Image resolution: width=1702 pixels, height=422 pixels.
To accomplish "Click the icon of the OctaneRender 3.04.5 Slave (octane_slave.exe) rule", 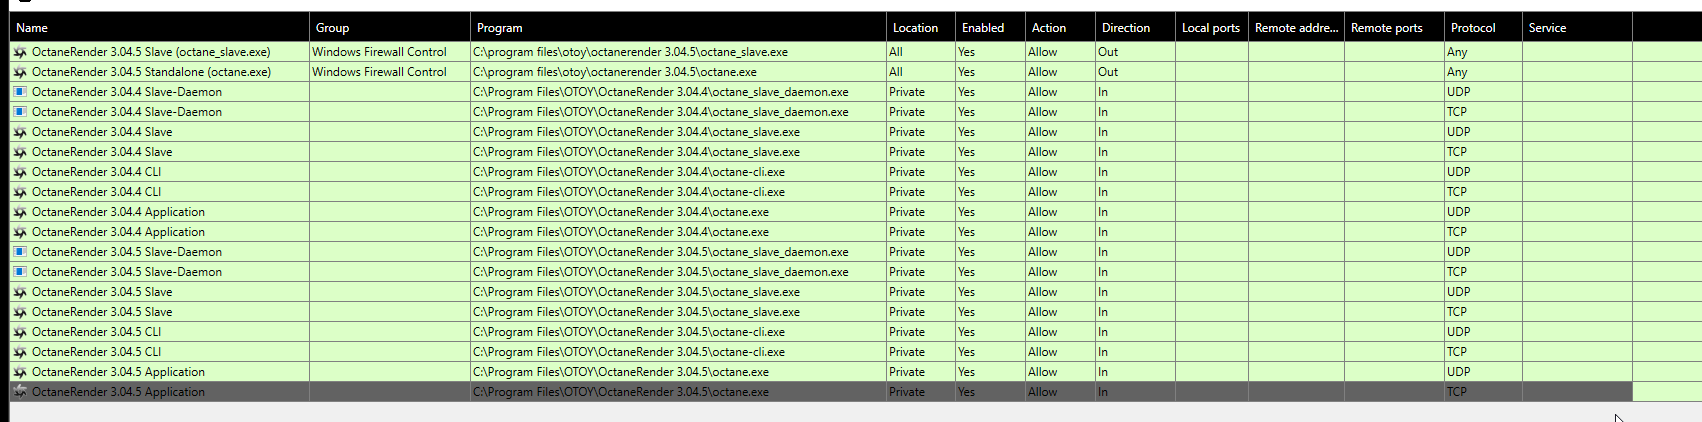I will (20, 52).
